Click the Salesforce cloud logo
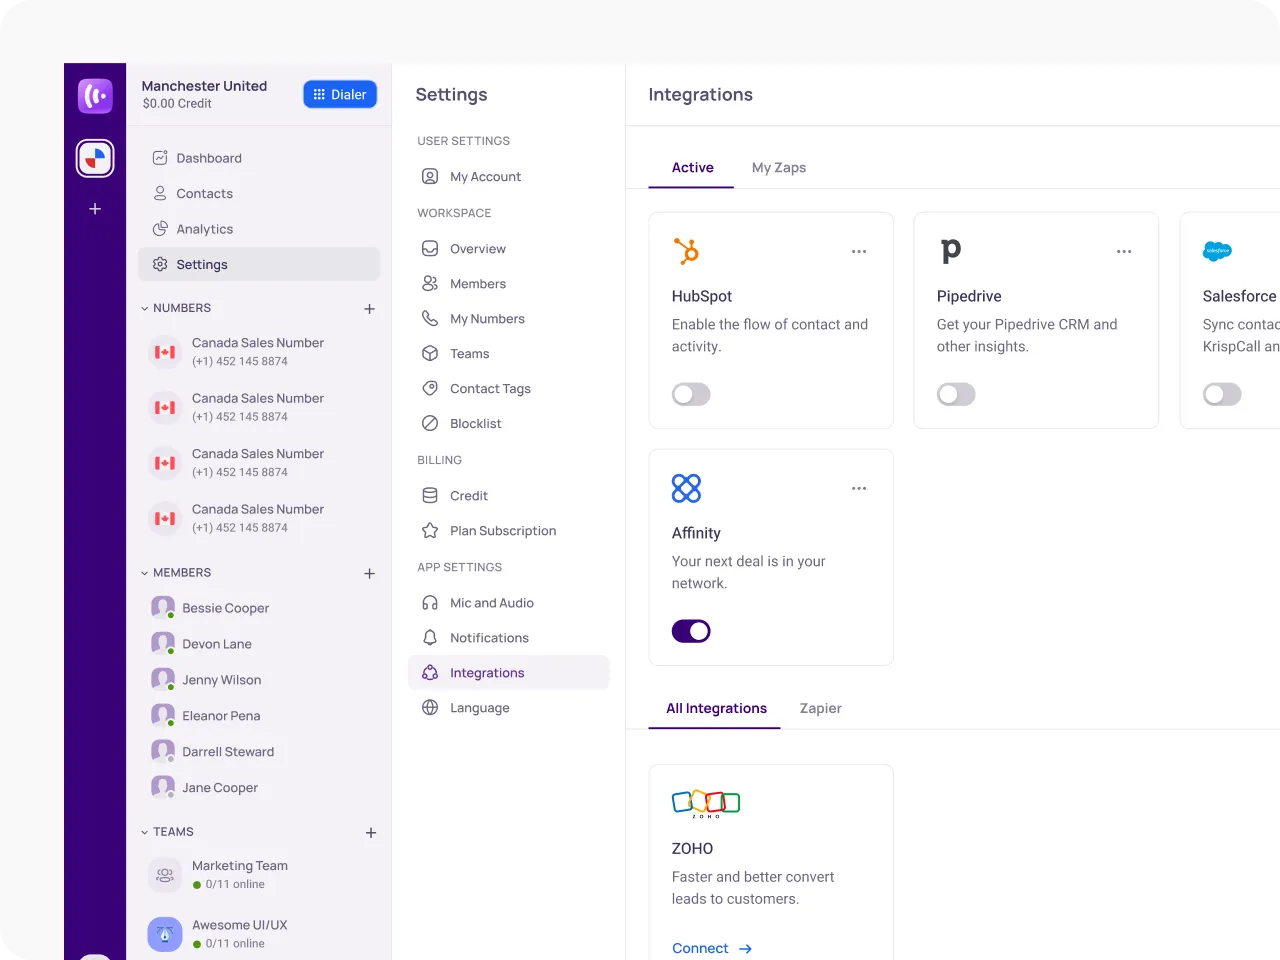The height and width of the screenshot is (960, 1280). pyautogui.click(x=1217, y=252)
